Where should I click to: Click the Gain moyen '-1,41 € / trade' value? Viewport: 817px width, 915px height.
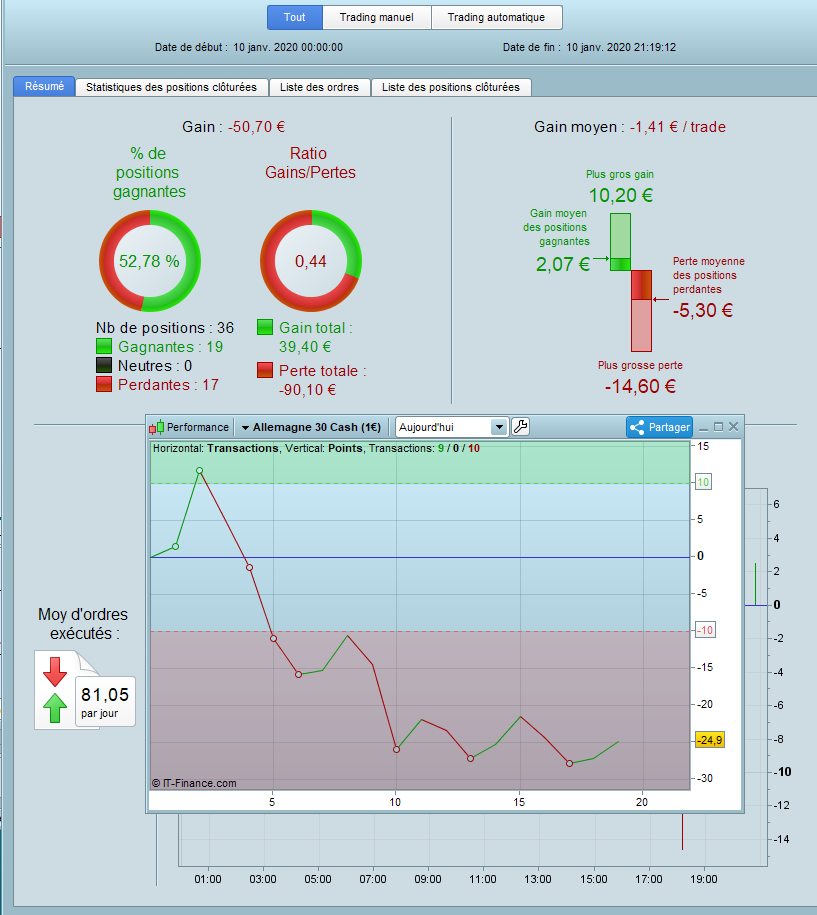(678, 127)
